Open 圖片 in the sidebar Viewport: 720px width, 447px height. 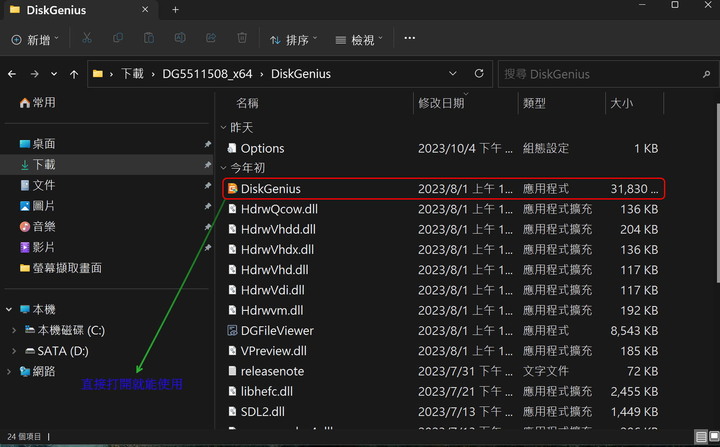point(37,206)
